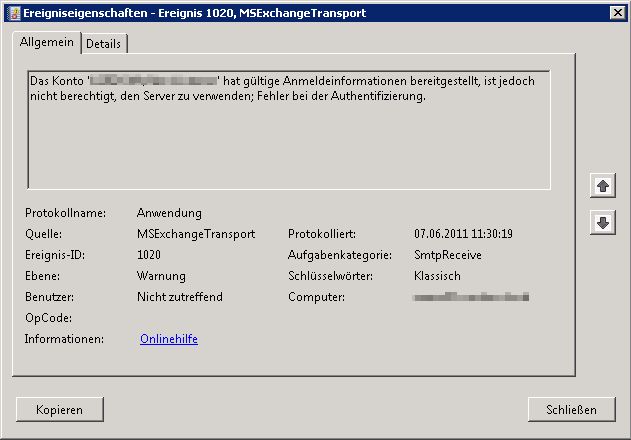Click the Kopieren button

60,409
